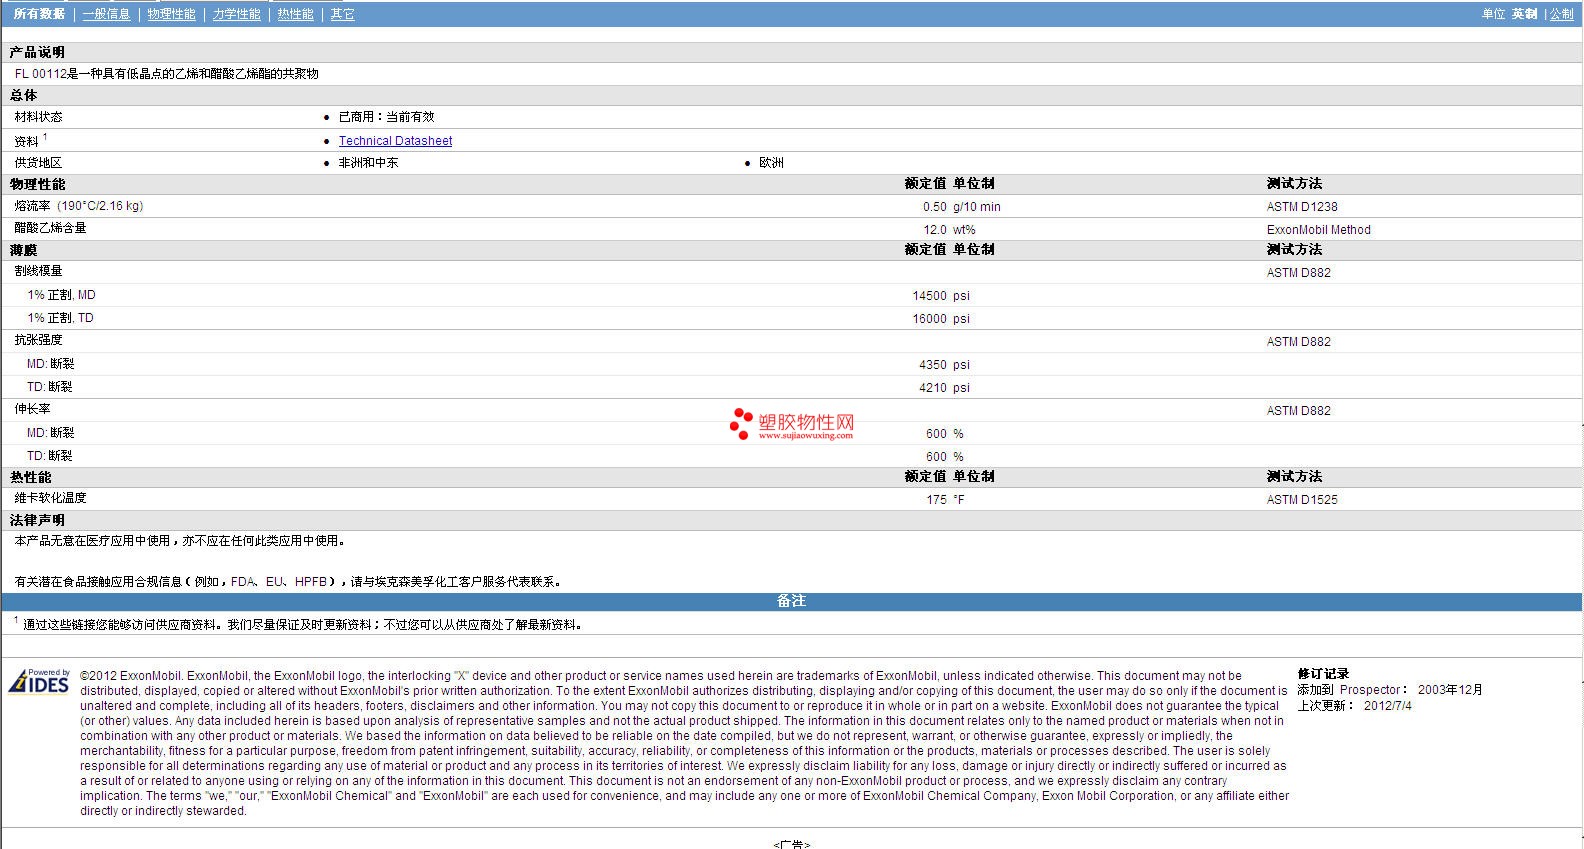1584x849 pixels.
Task: Click the 4210 psi value
Action: pos(944,388)
